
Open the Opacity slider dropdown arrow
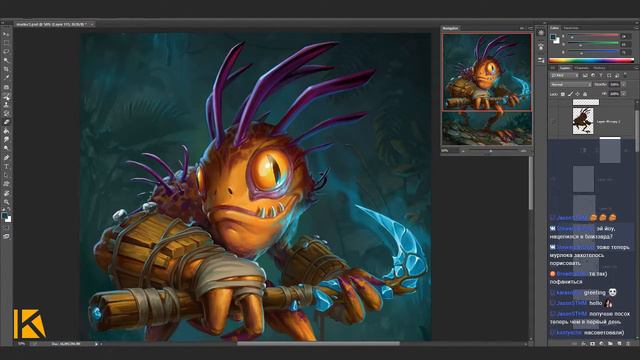(624, 84)
